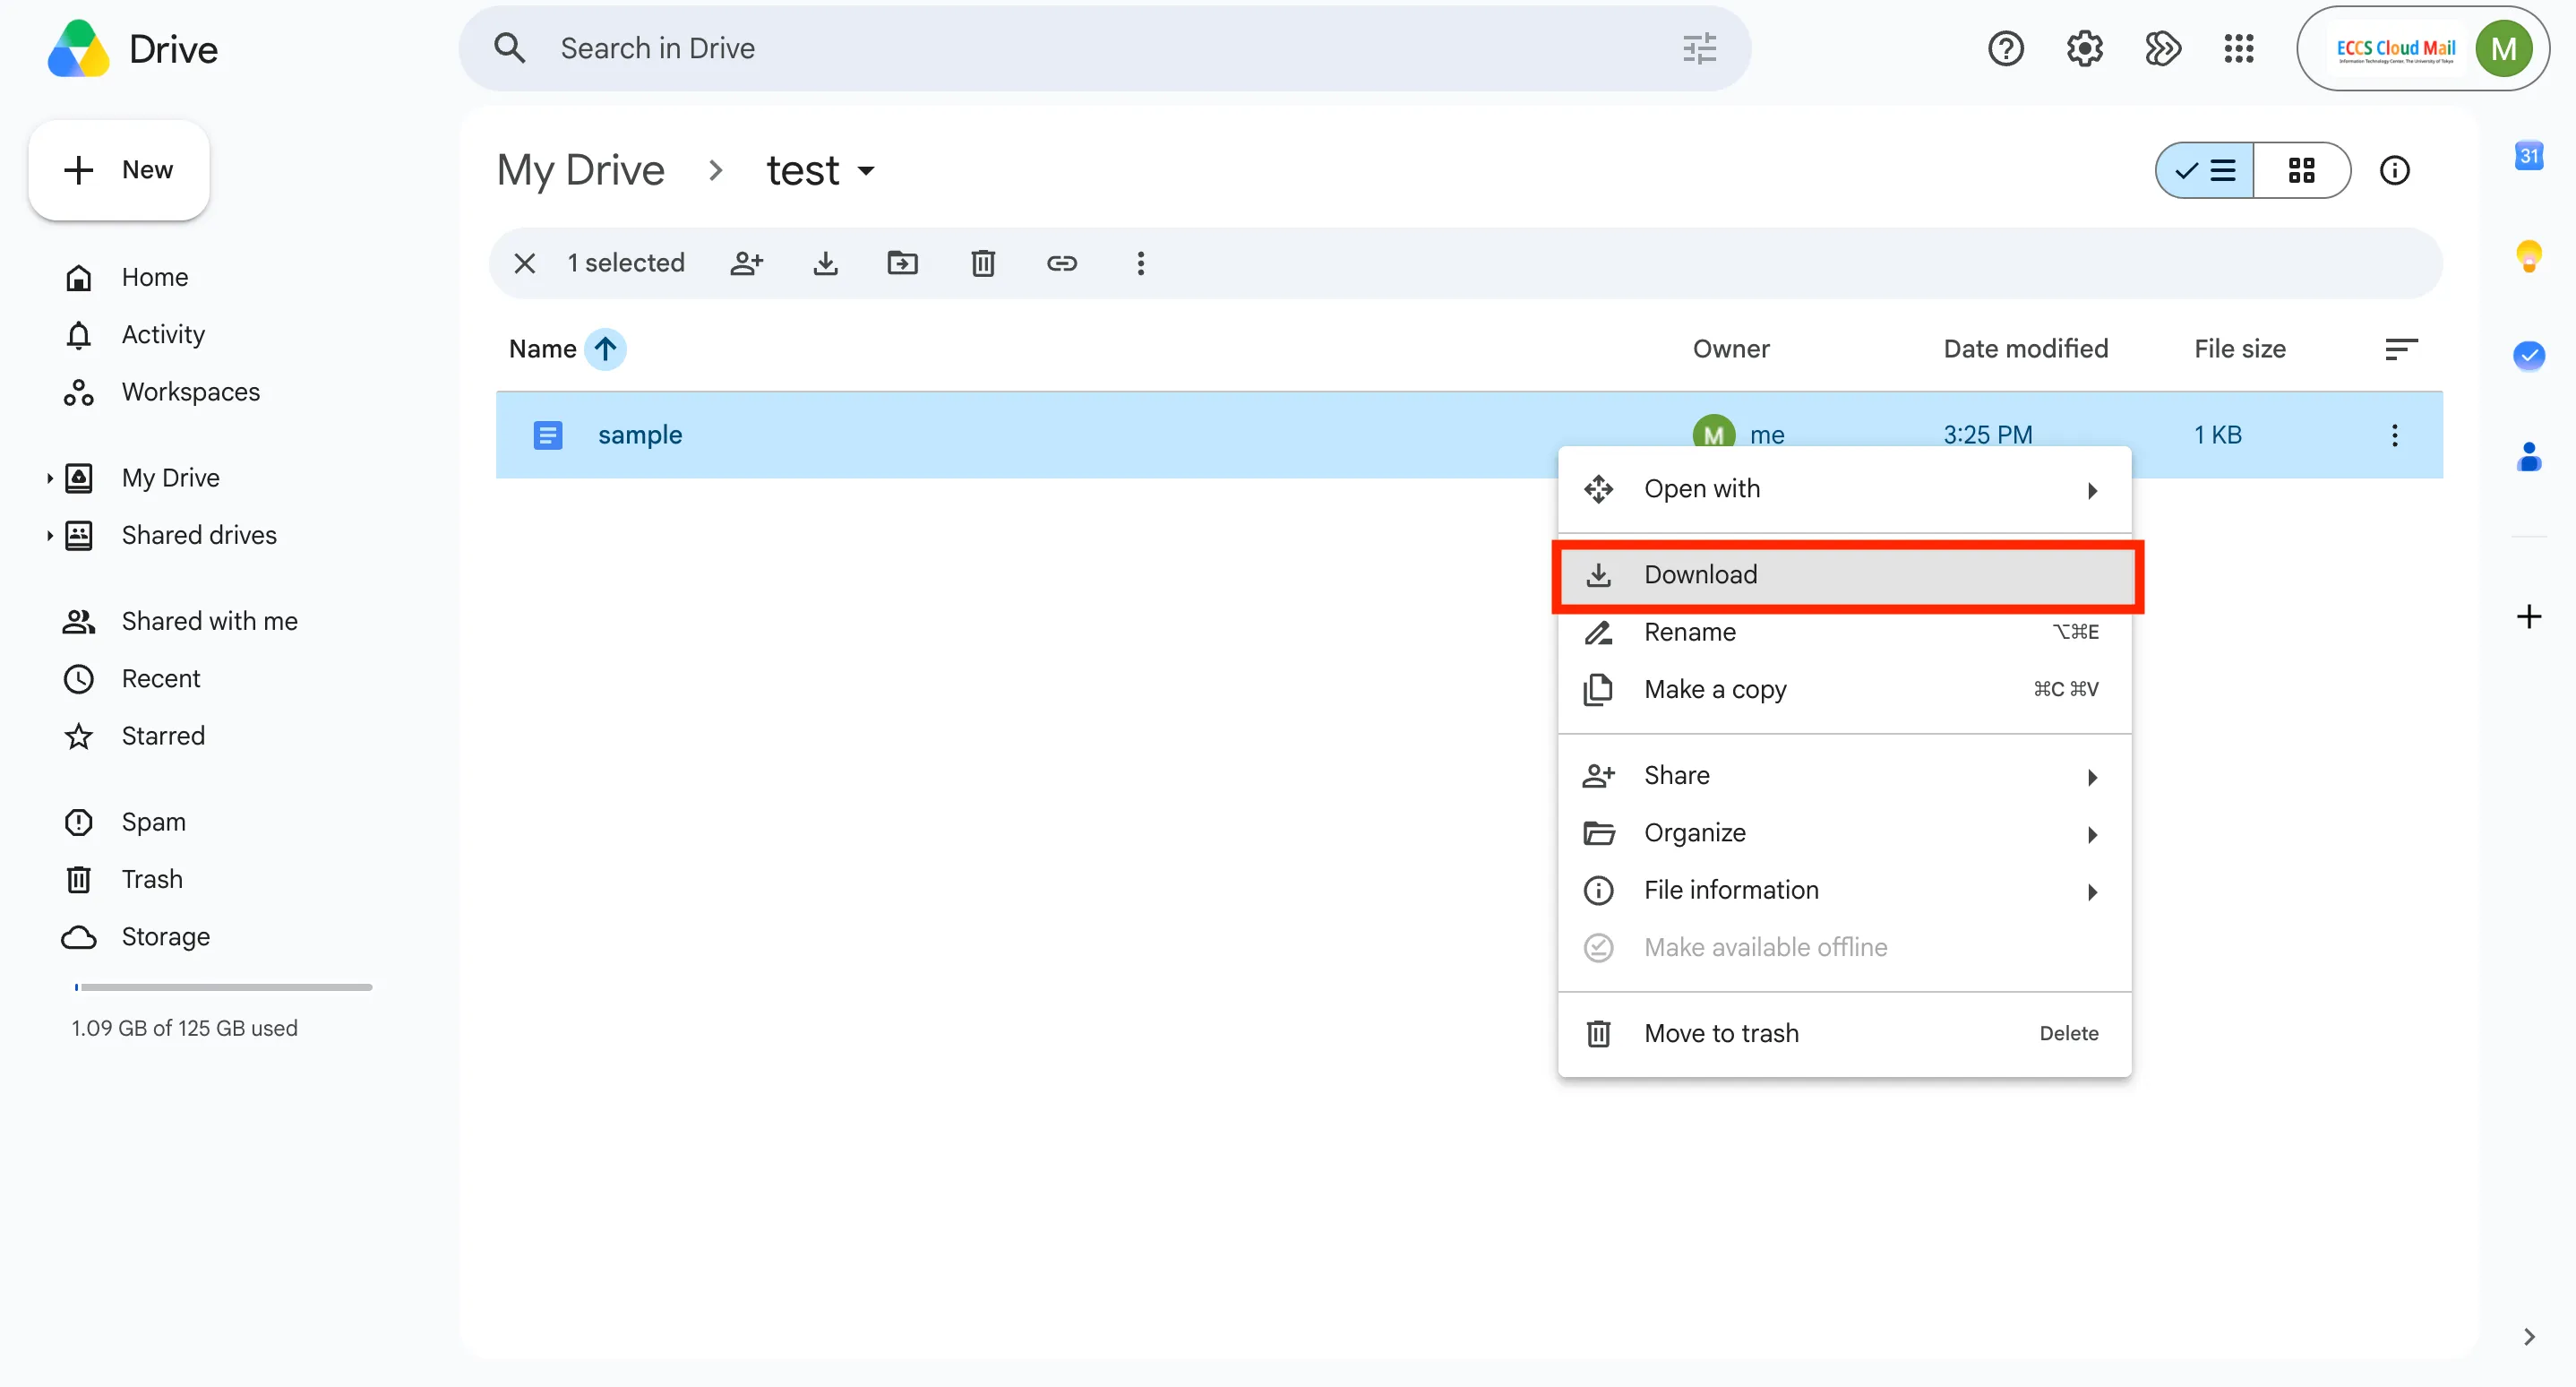Open Shared with me
Image resolution: width=2576 pixels, height=1387 pixels.
point(209,621)
